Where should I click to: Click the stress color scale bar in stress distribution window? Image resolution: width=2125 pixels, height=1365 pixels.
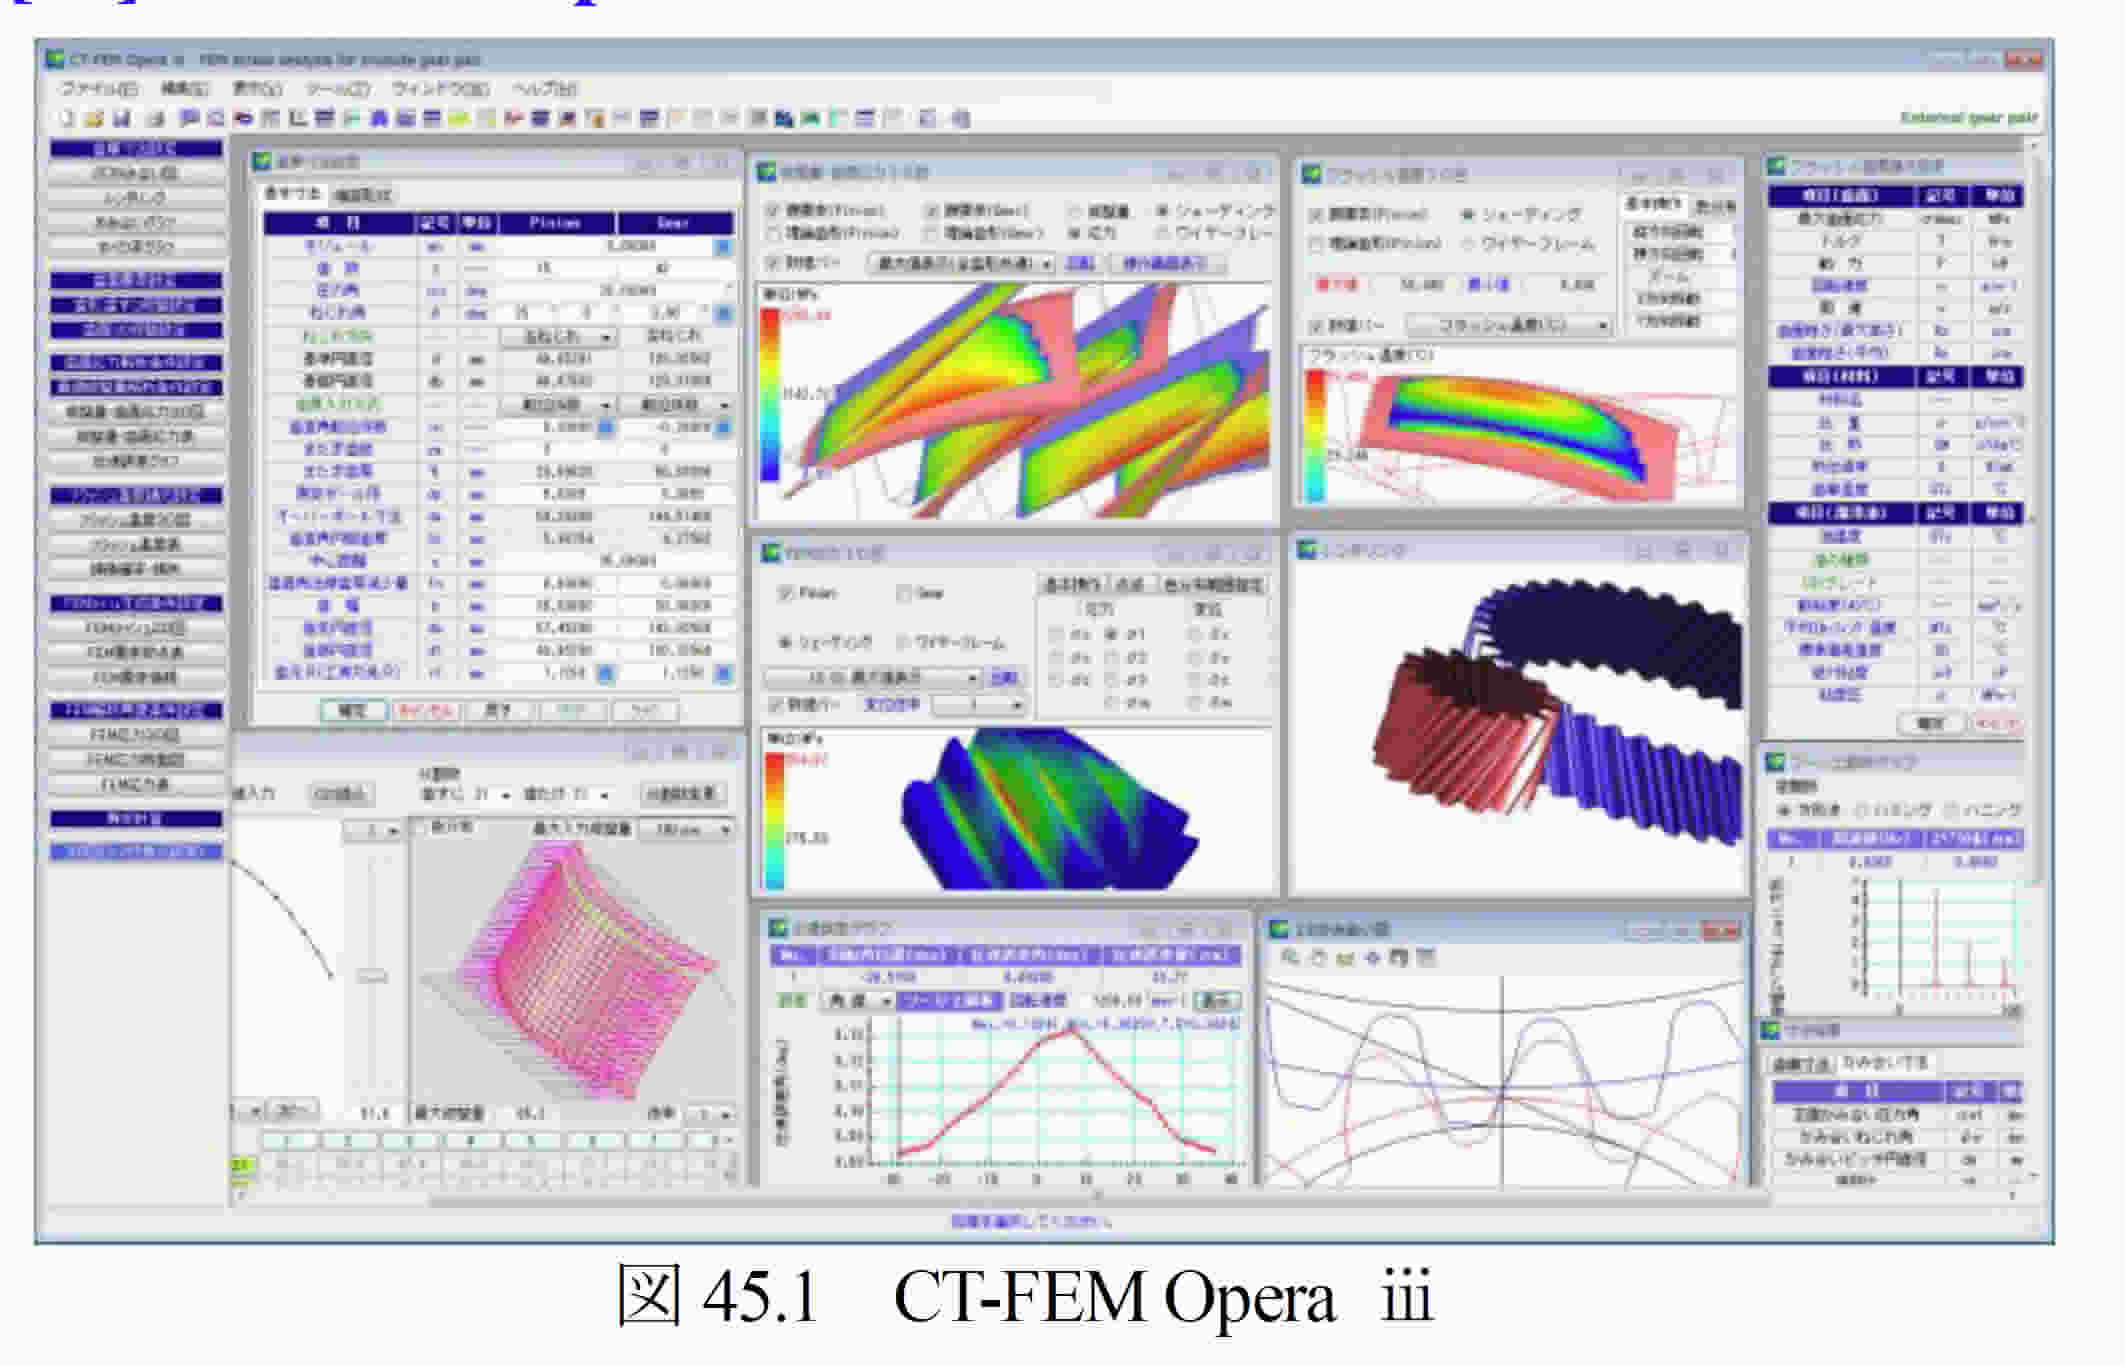coord(770,397)
